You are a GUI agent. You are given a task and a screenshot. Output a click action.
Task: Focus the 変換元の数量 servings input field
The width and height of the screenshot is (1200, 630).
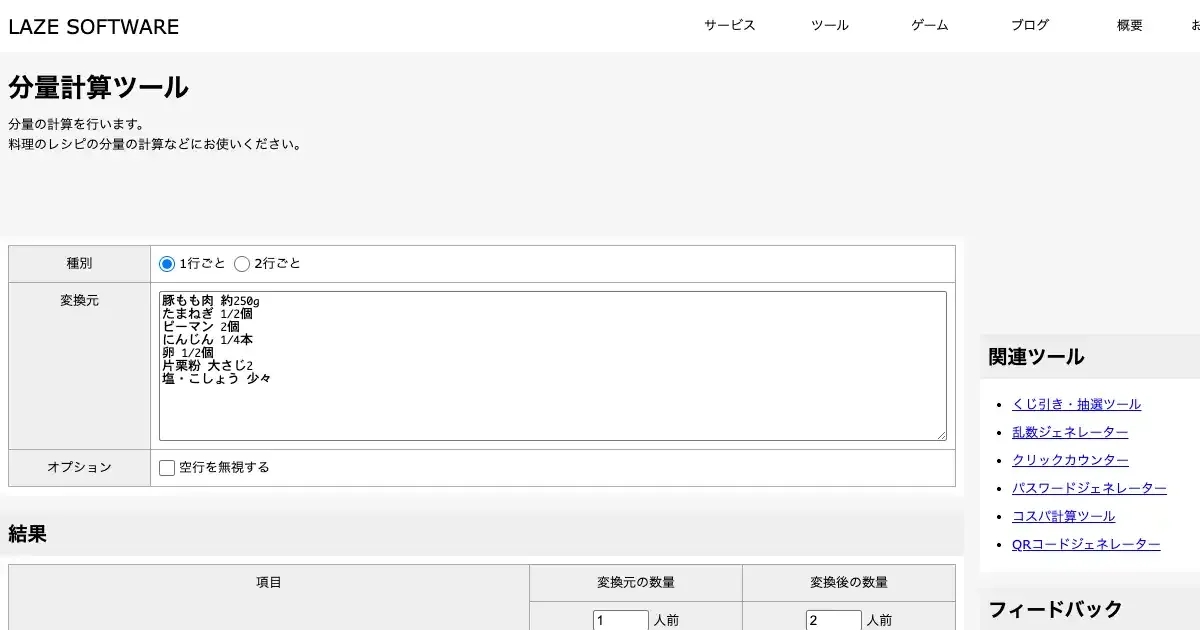620,620
